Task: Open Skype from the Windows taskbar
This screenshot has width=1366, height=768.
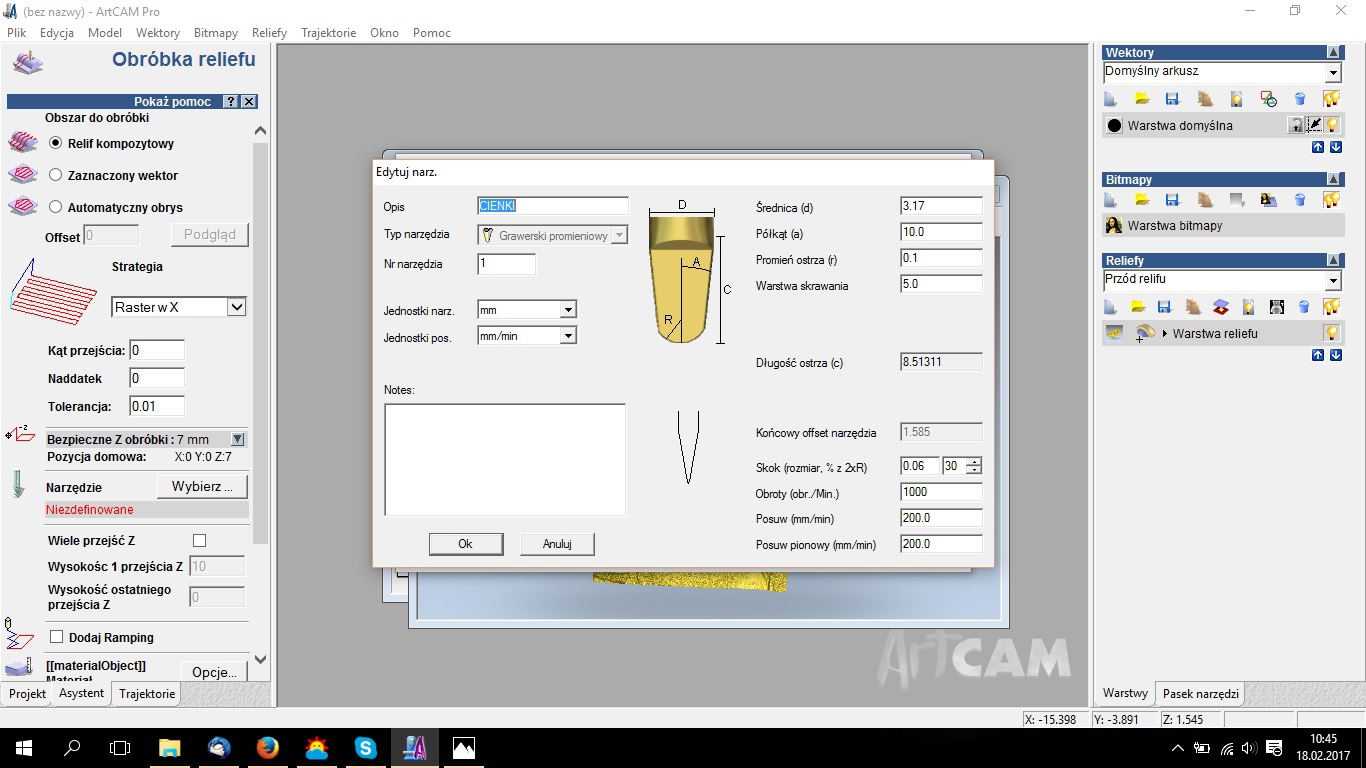Action: point(365,748)
